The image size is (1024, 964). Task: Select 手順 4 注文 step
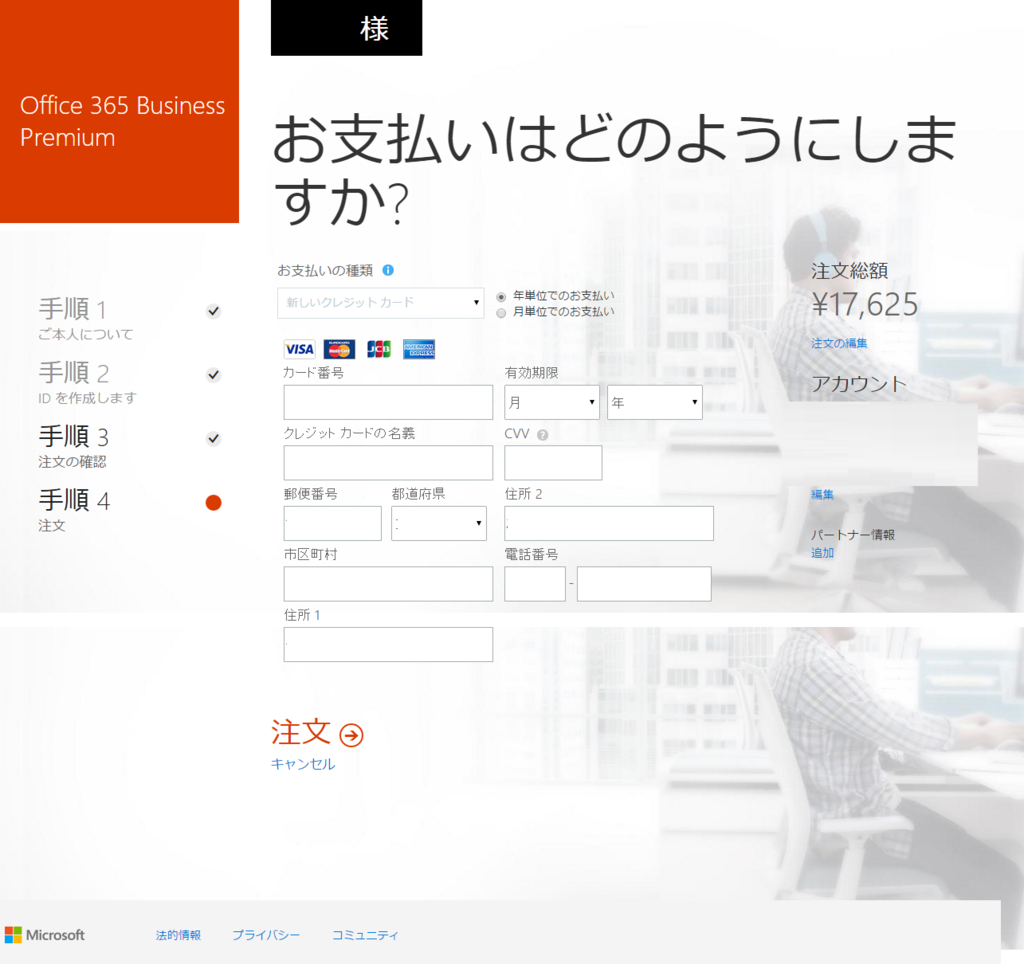point(129,509)
